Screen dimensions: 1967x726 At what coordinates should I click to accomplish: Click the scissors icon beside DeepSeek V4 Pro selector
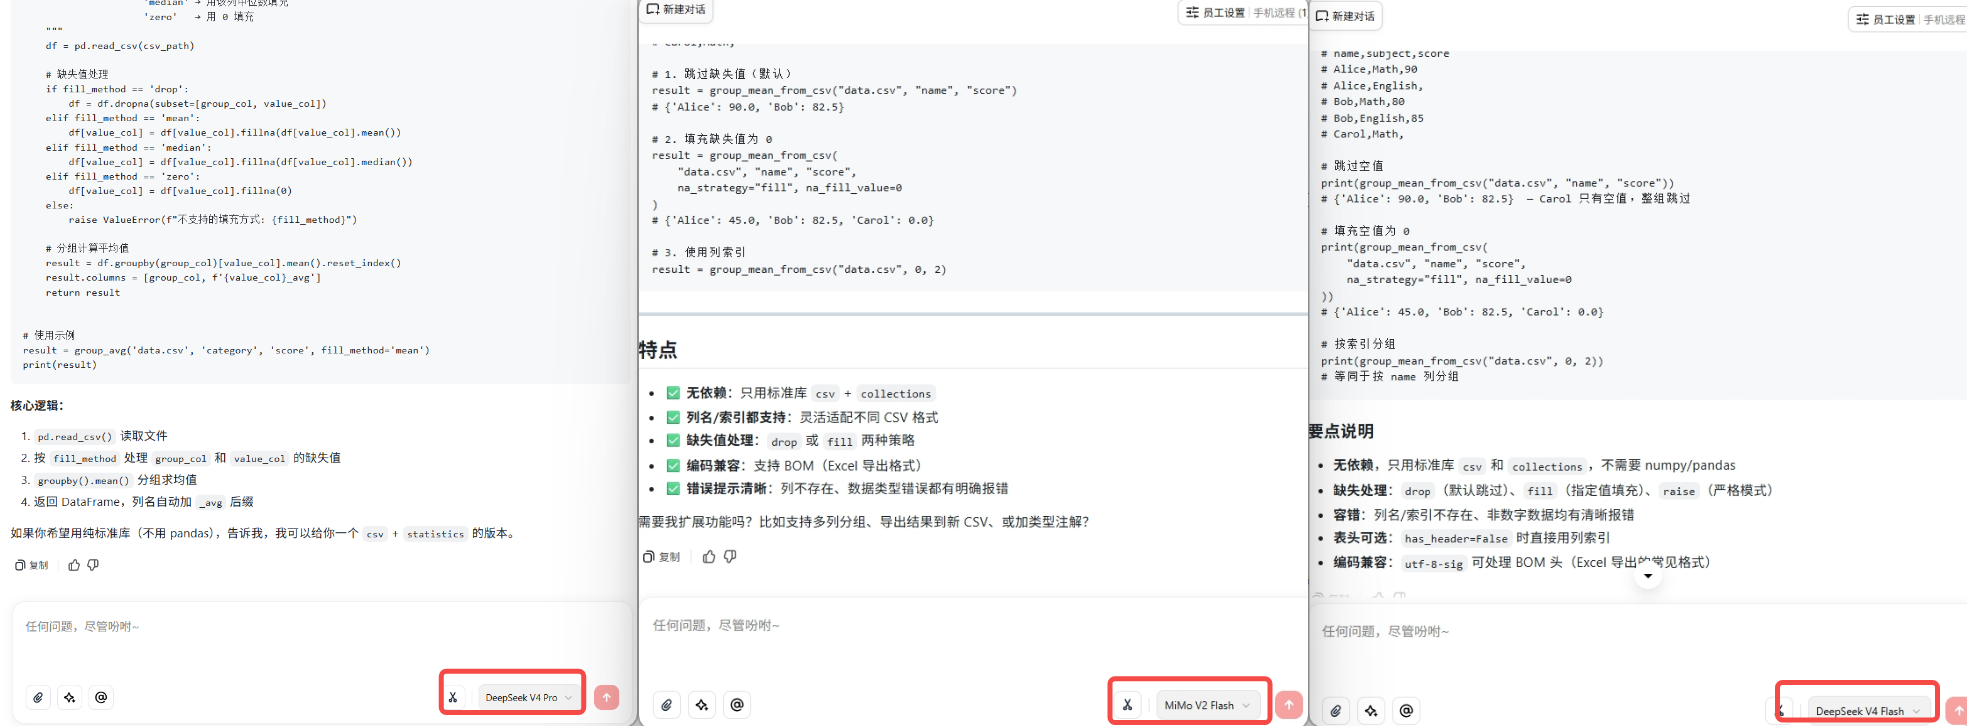click(x=453, y=697)
